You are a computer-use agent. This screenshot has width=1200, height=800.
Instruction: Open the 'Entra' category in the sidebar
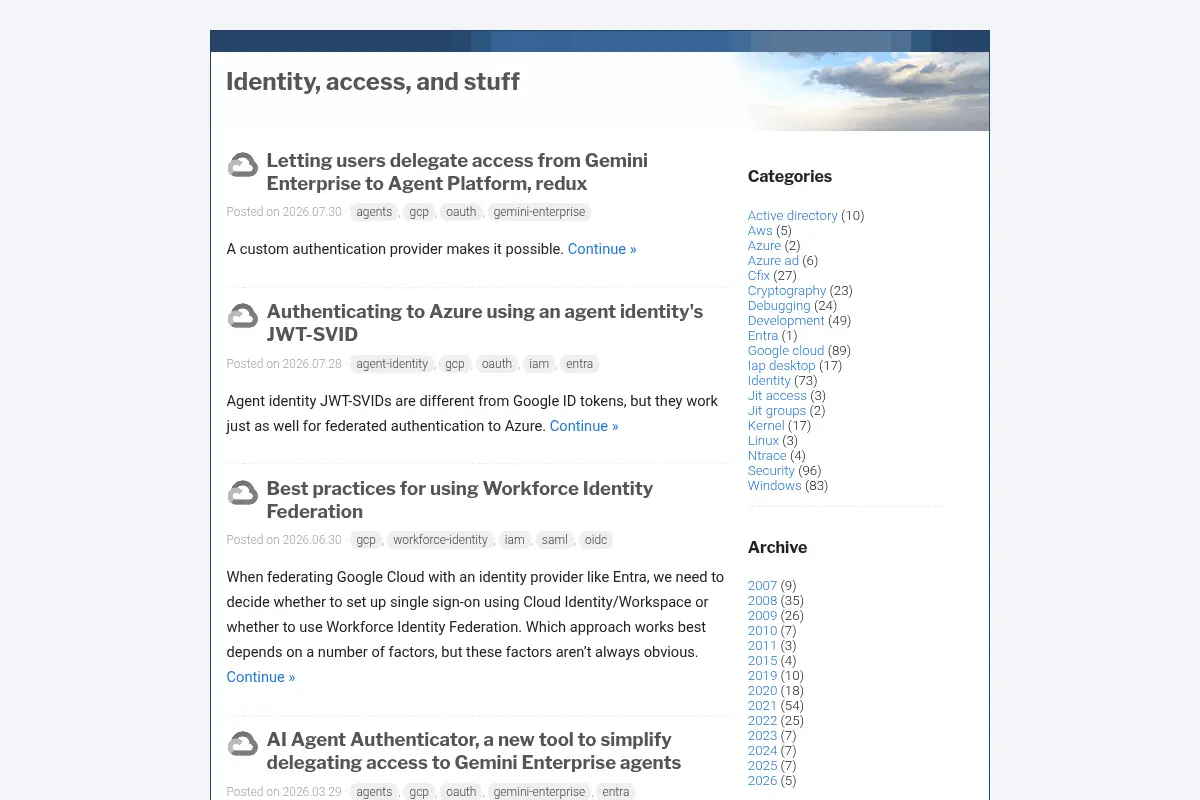click(x=763, y=336)
